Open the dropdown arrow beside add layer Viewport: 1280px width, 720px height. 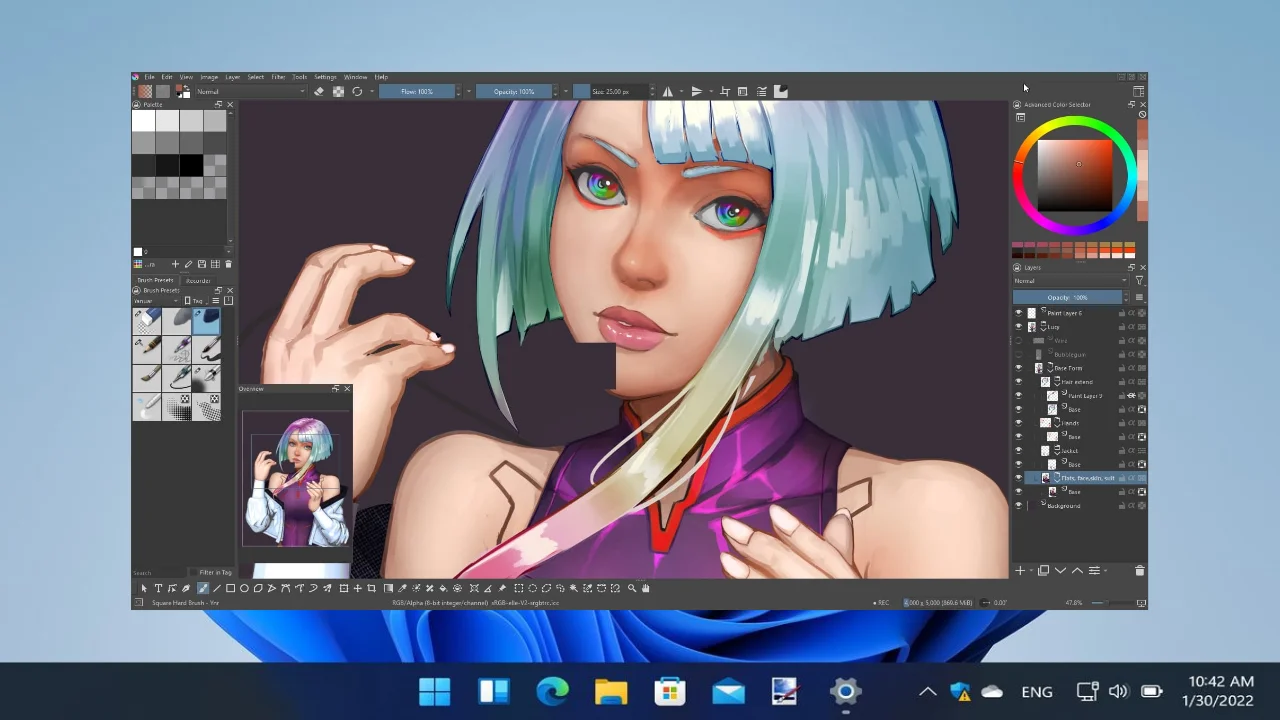coord(1031,571)
